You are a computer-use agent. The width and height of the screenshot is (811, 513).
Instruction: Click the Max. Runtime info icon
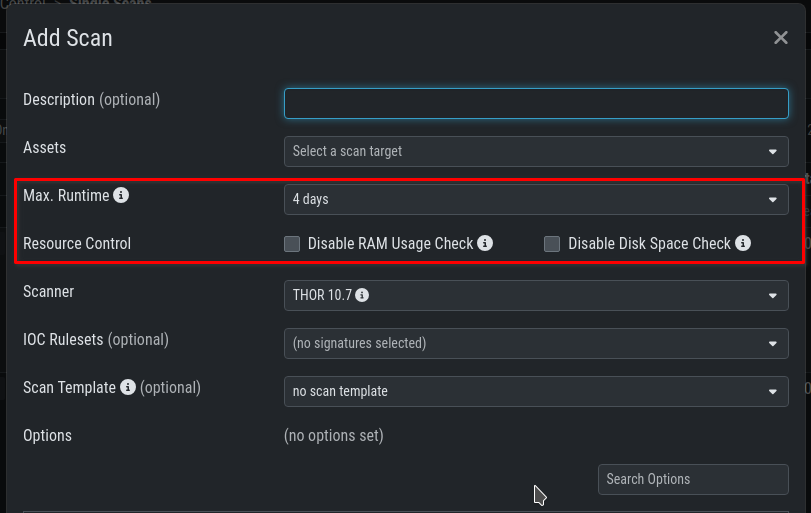point(121,196)
